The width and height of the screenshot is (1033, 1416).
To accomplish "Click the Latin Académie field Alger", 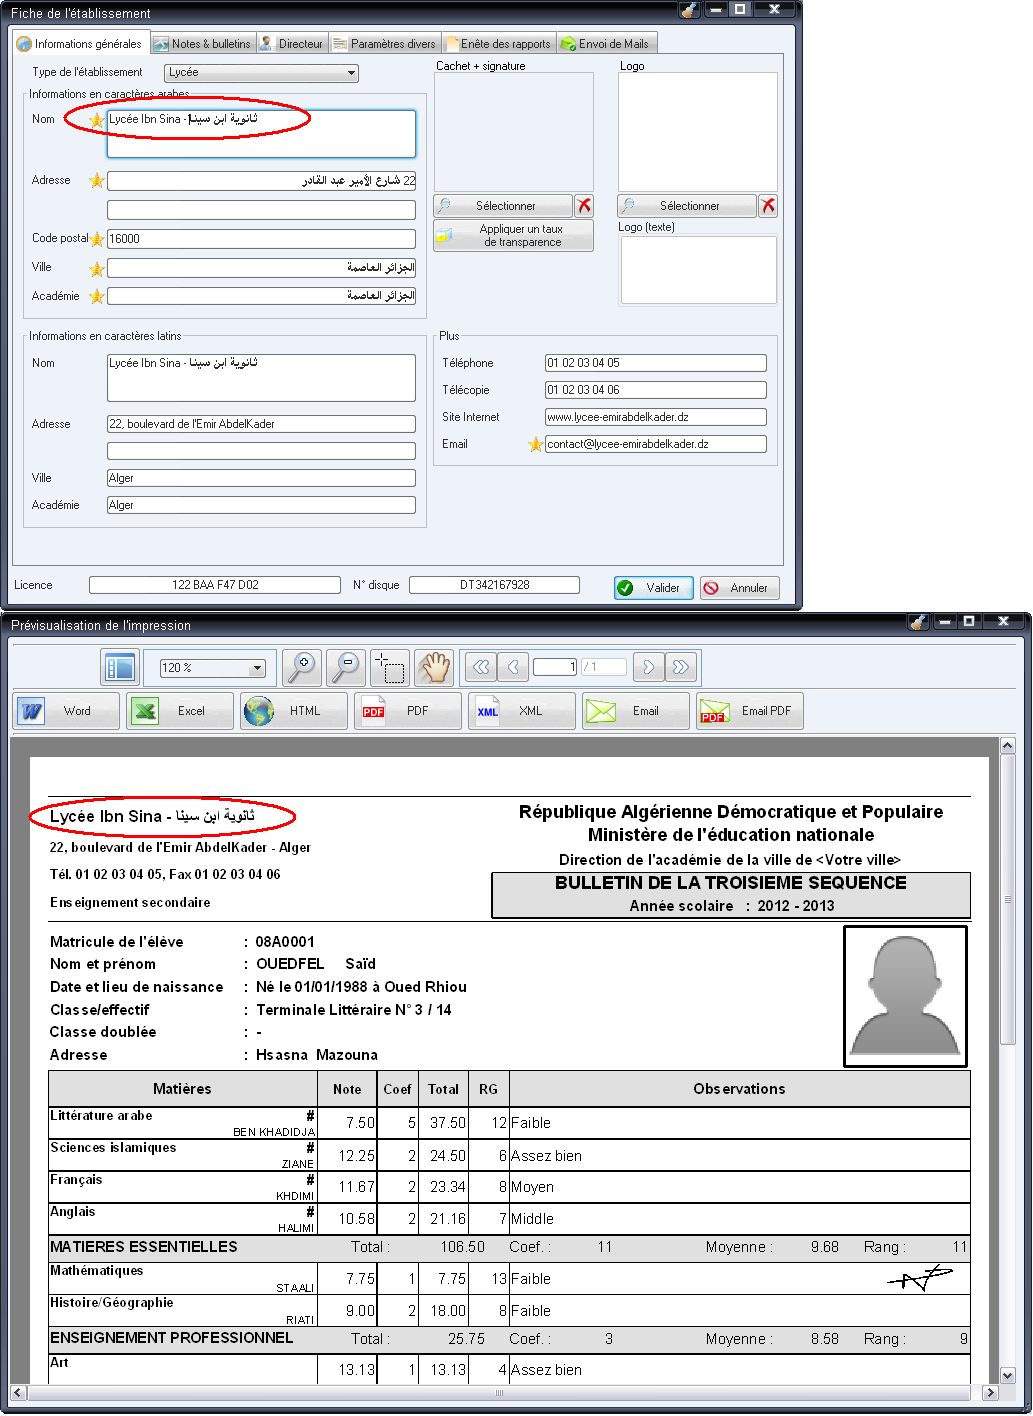I will pos(261,505).
